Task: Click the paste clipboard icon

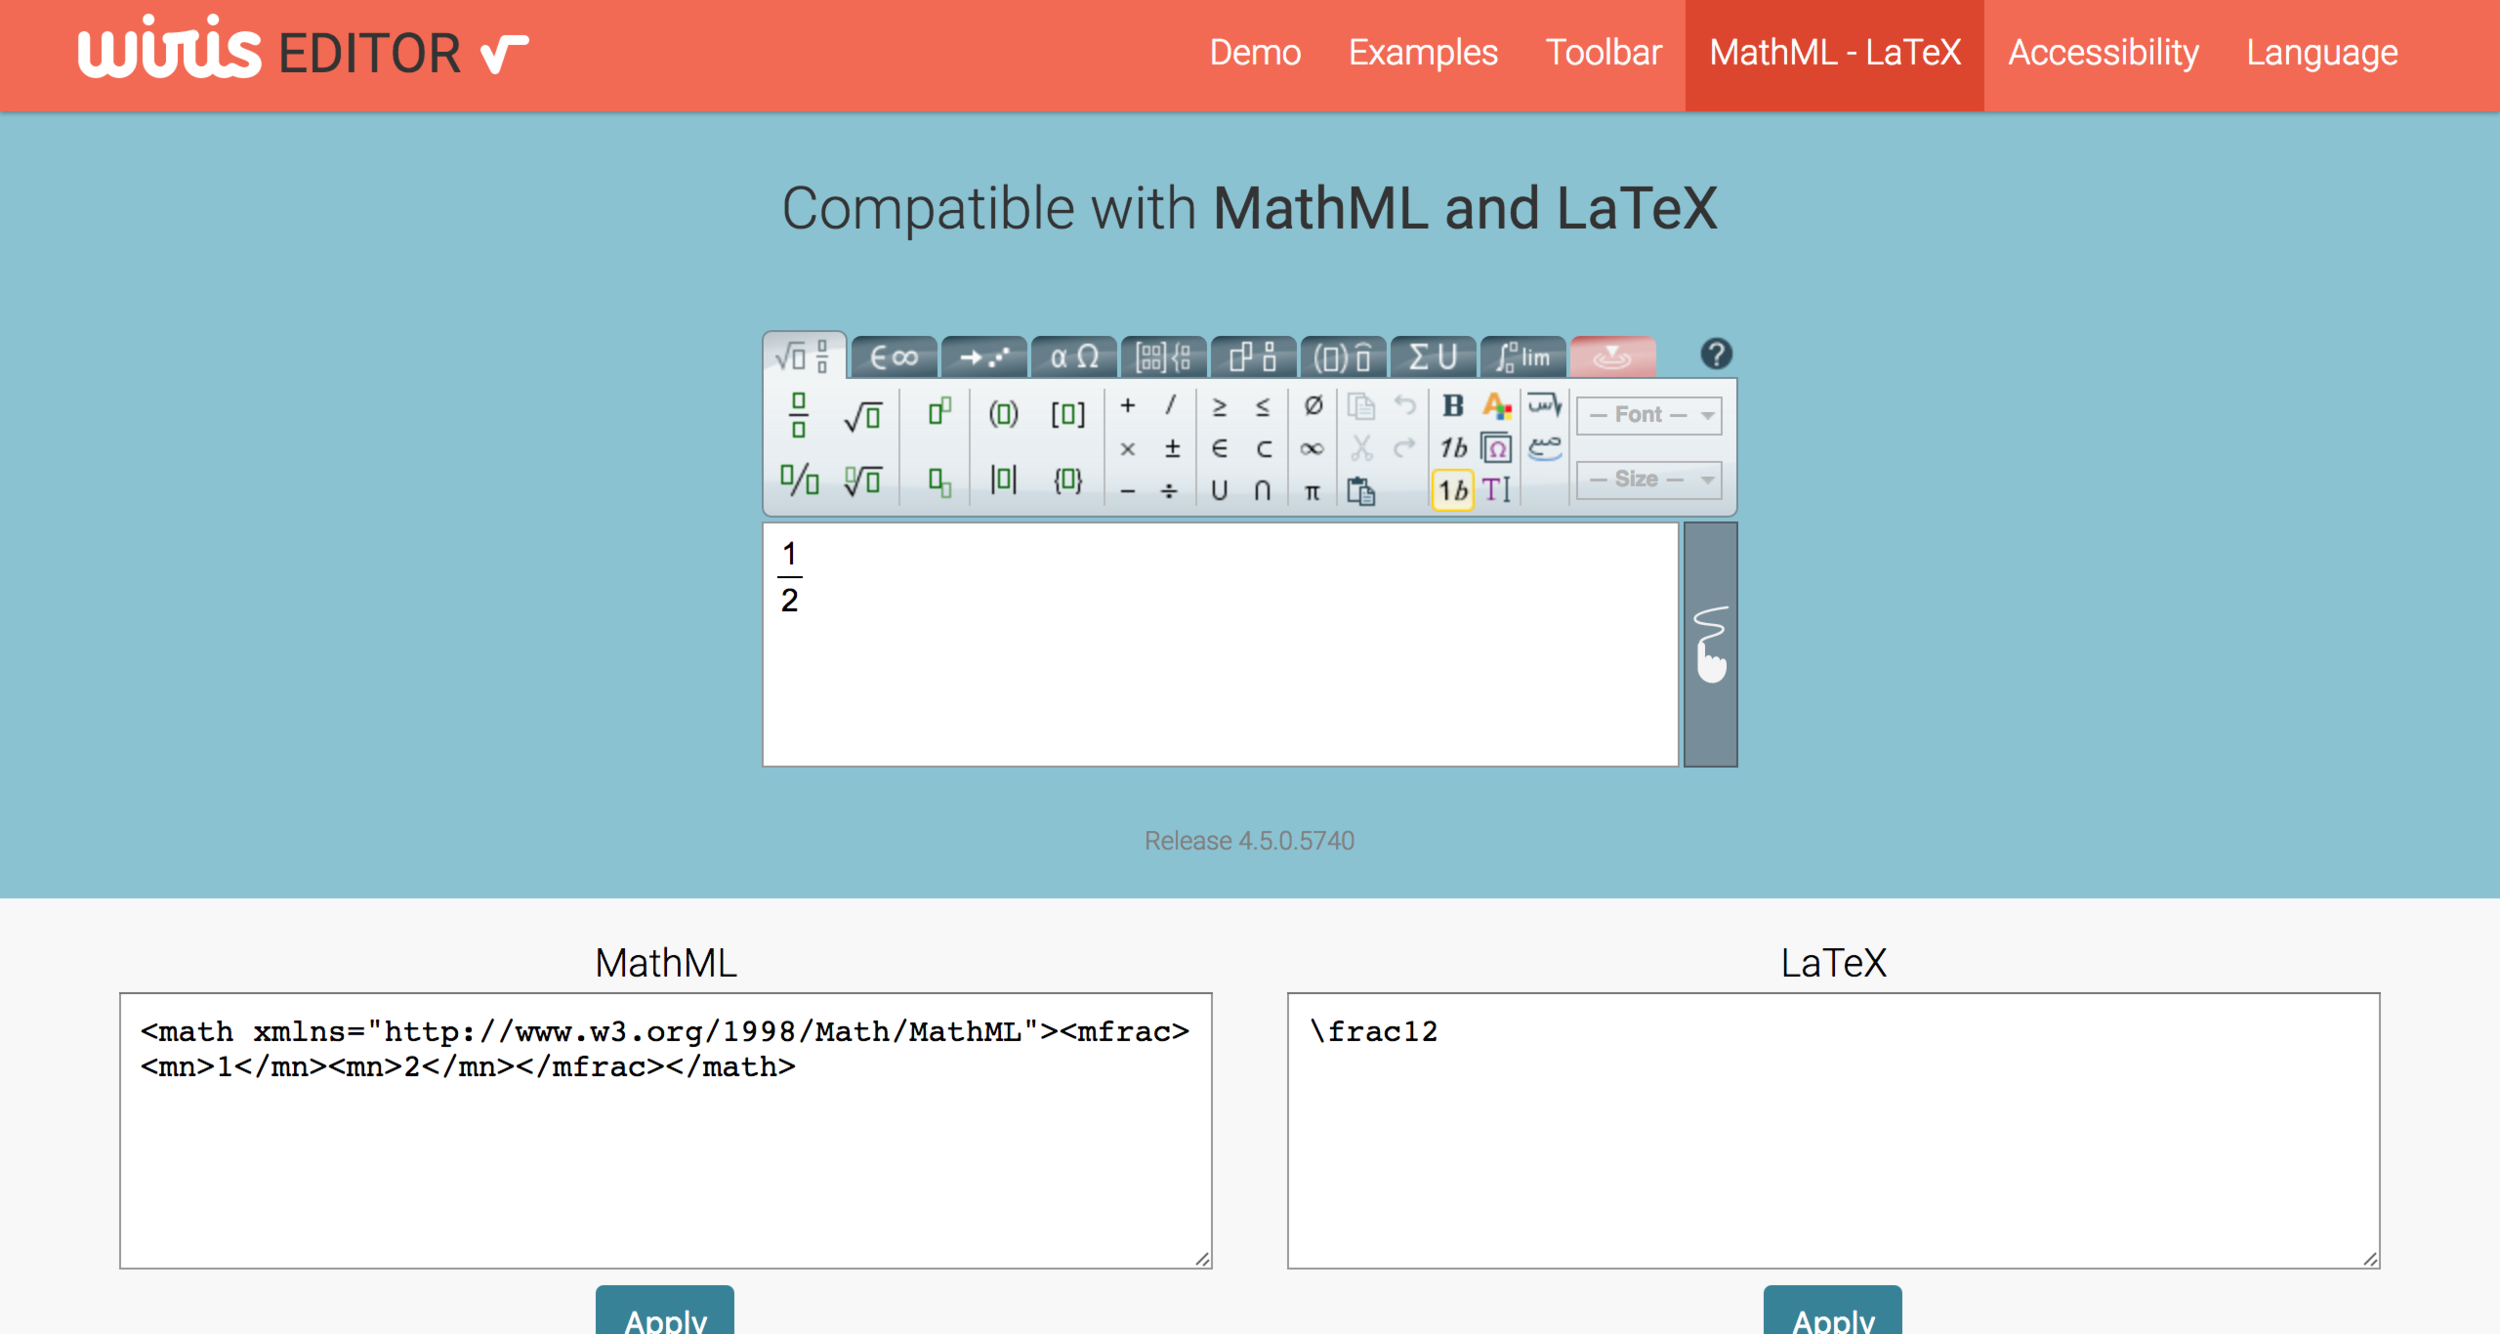Action: [1361, 490]
